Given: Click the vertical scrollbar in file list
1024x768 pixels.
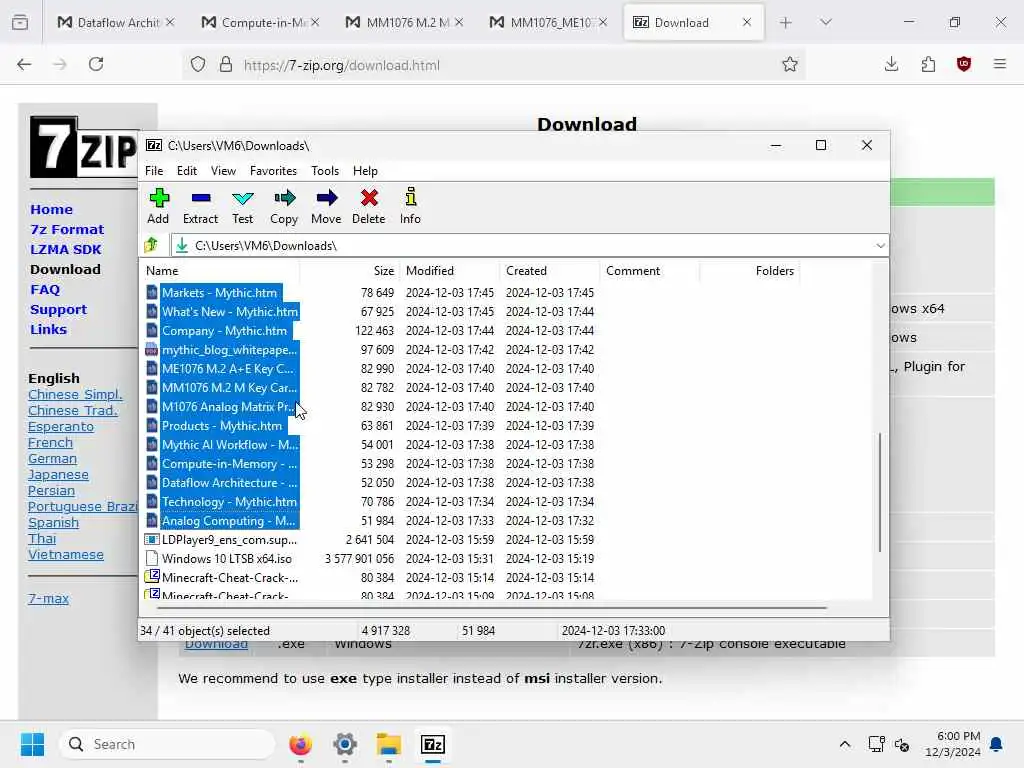Looking at the screenshot, I should tap(880, 492).
